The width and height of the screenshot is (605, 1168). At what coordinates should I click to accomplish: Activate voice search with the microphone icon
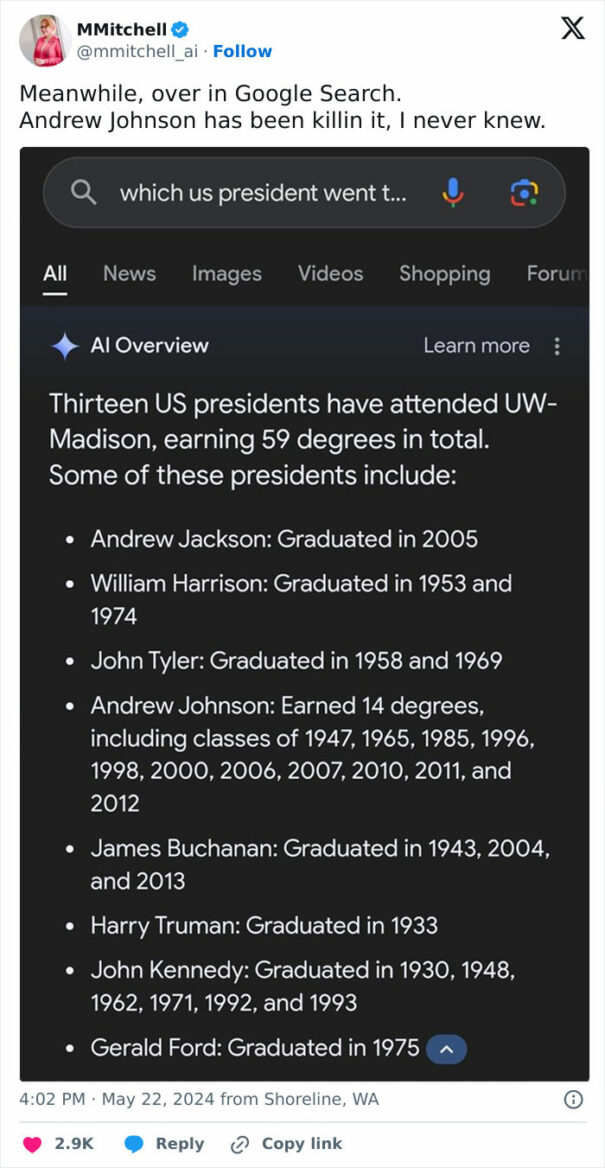pyautogui.click(x=452, y=192)
